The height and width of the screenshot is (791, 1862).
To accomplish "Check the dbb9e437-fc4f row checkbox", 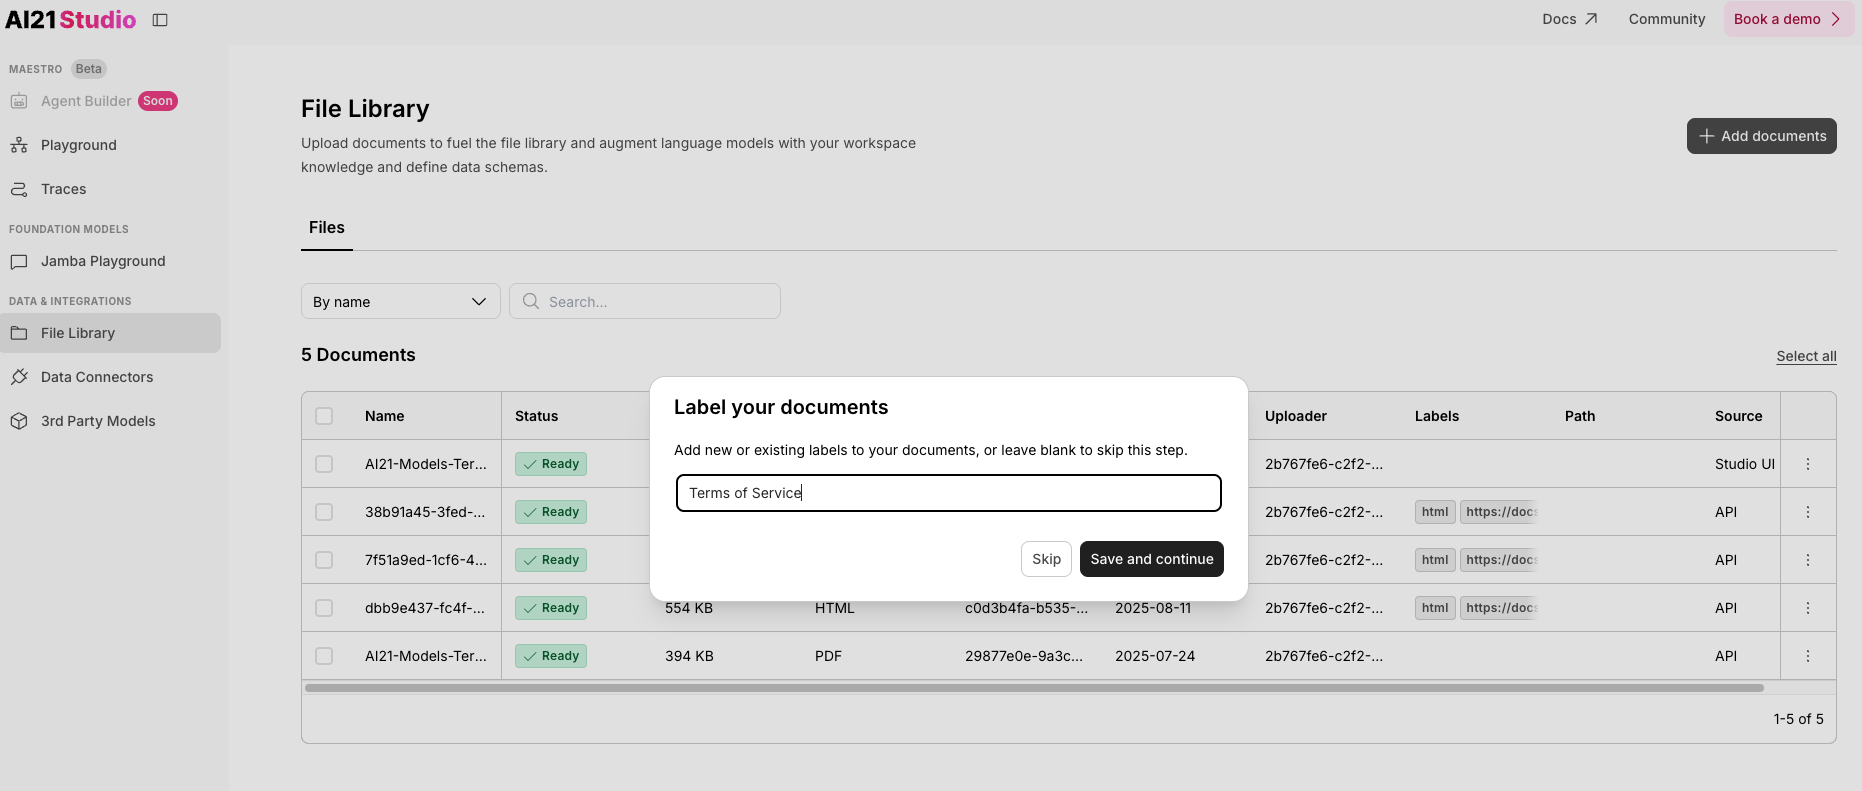I will point(324,608).
